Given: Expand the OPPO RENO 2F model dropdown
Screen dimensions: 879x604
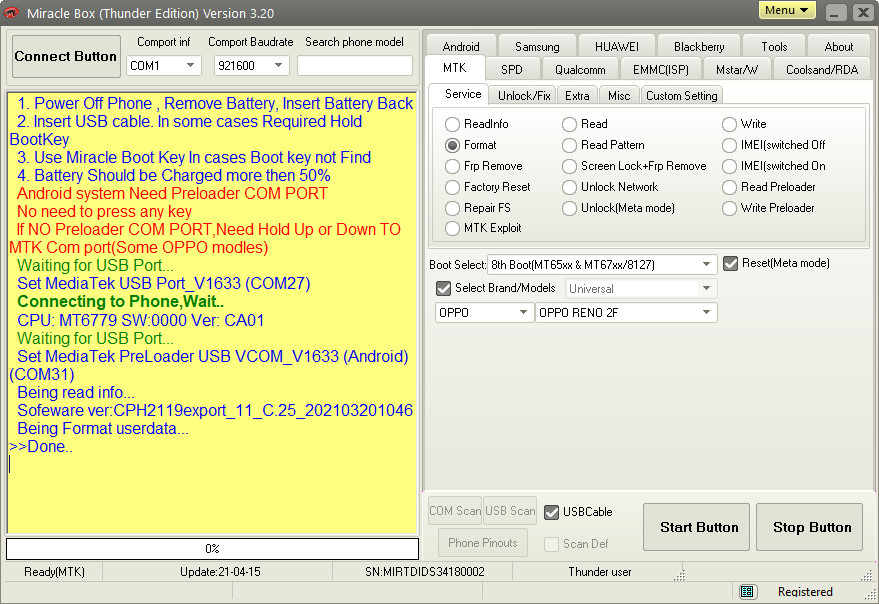Looking at the screenshot, I should click(626, 312).
